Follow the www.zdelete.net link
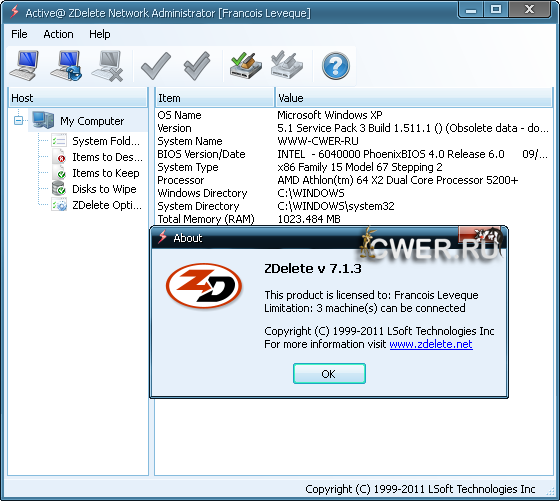The height and width of the screenshot is (501, 560). [431, 344]
